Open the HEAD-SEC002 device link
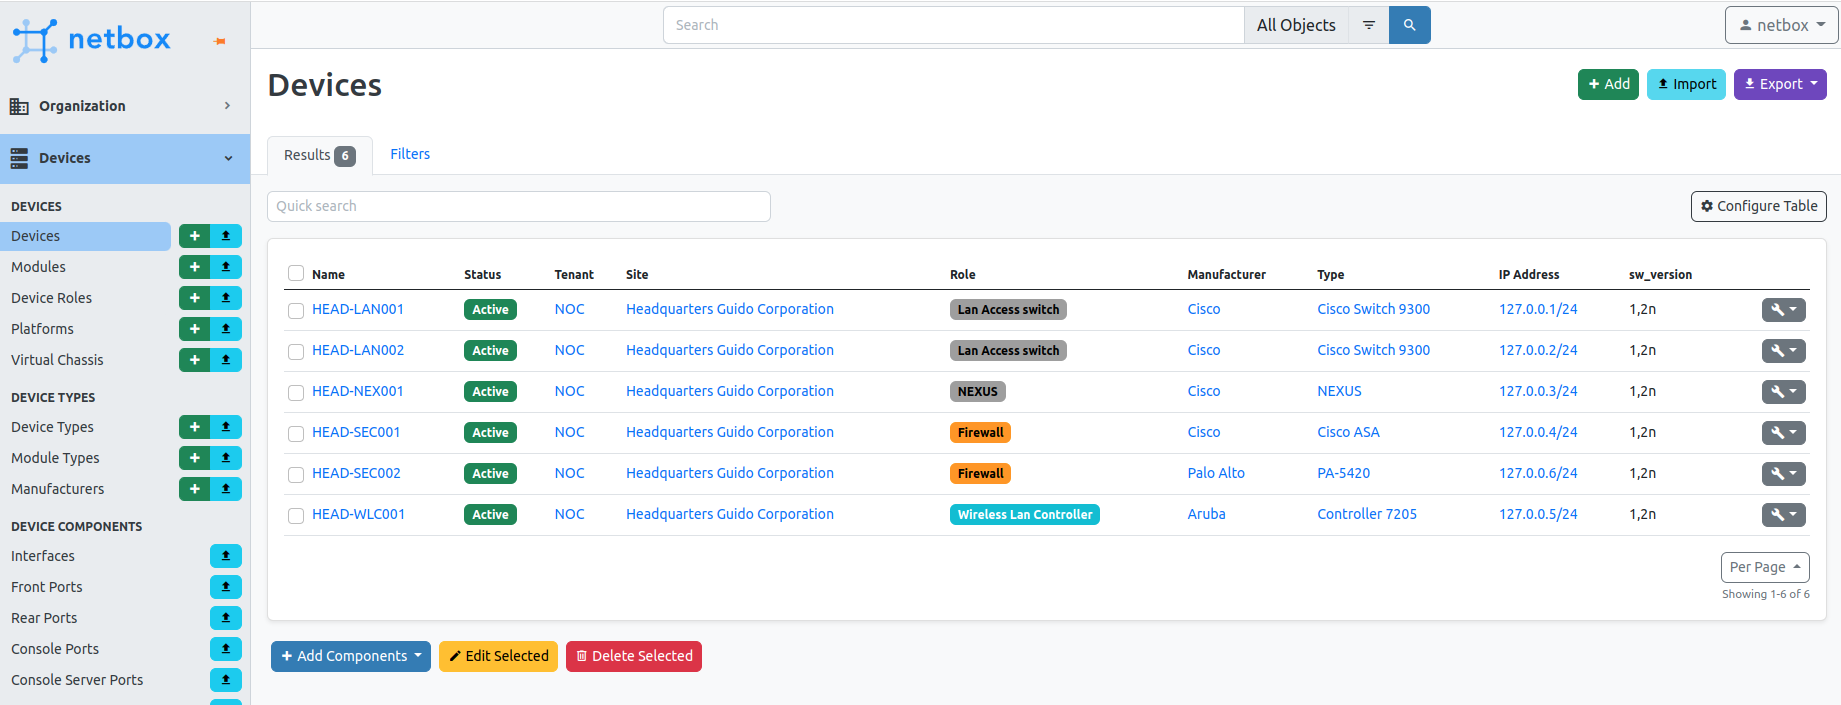Viewport: 1841px width, 705px height. (x=356, y=473)
